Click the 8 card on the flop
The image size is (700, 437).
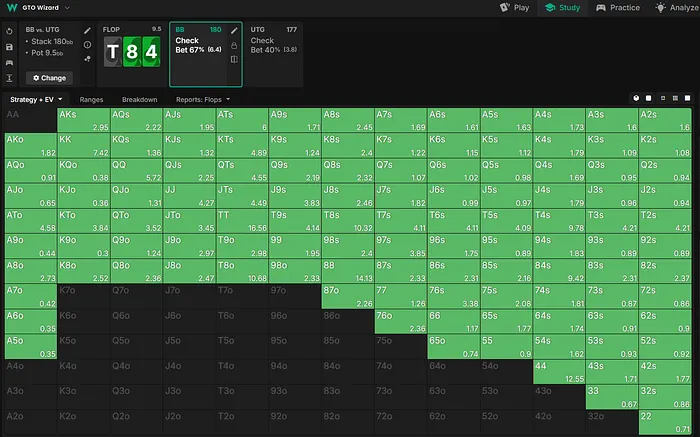131,51
